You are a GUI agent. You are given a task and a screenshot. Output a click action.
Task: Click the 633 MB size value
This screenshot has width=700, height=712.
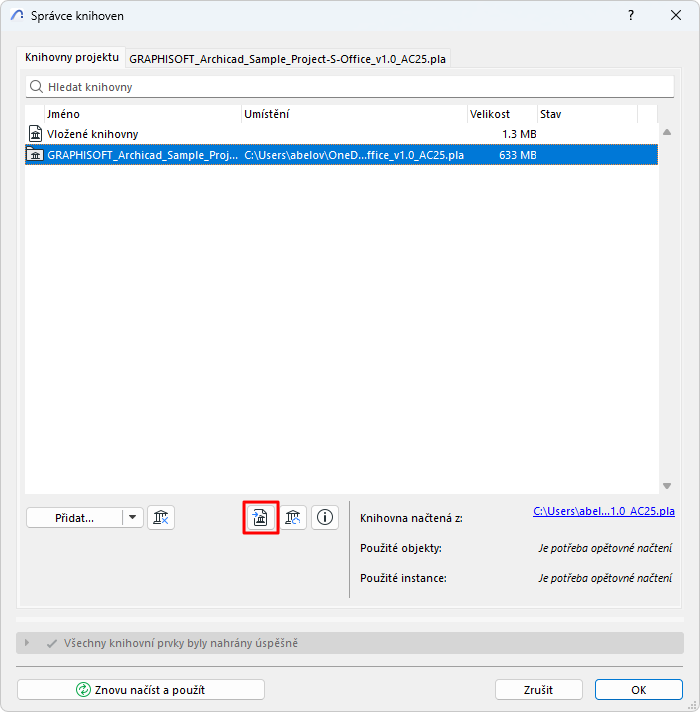[x=518, y=155]
